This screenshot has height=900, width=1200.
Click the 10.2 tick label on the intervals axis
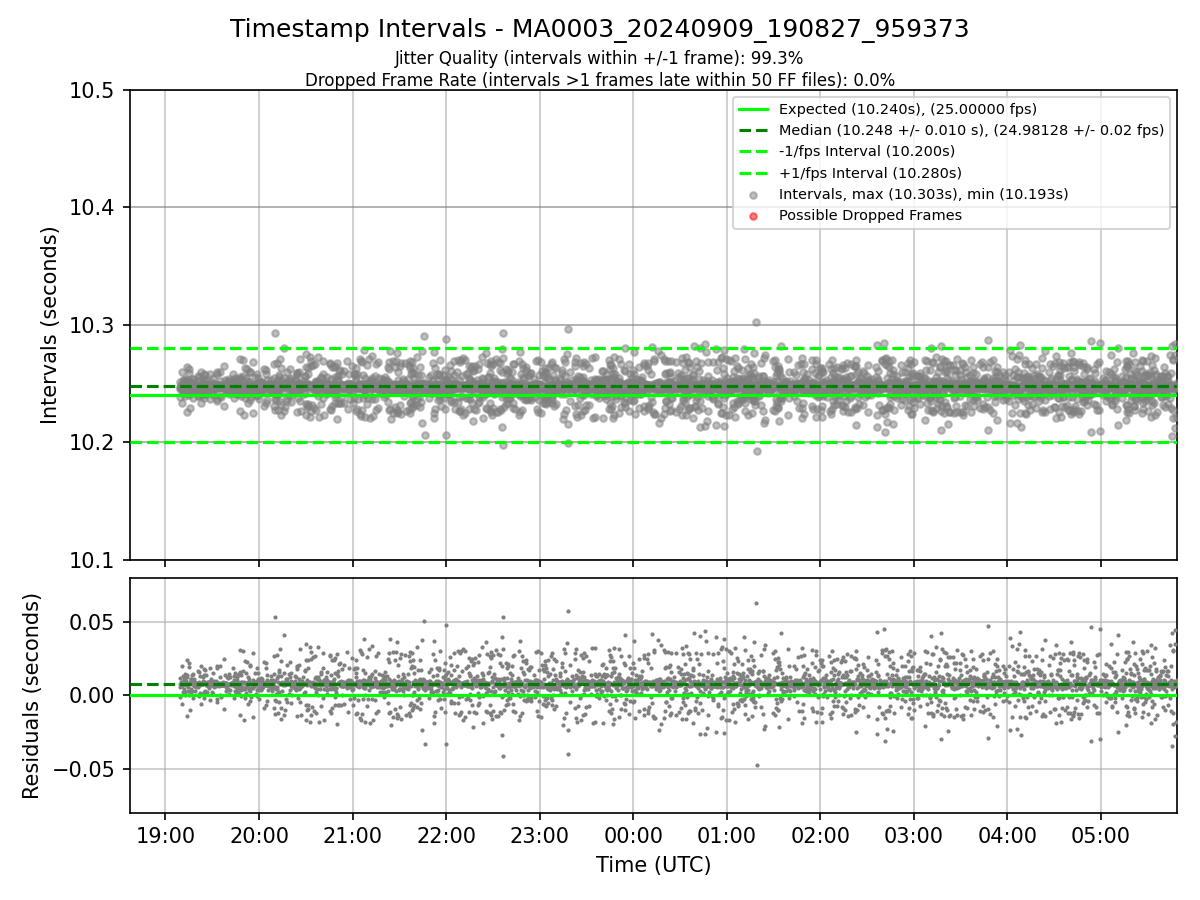[x=94, y=443]
